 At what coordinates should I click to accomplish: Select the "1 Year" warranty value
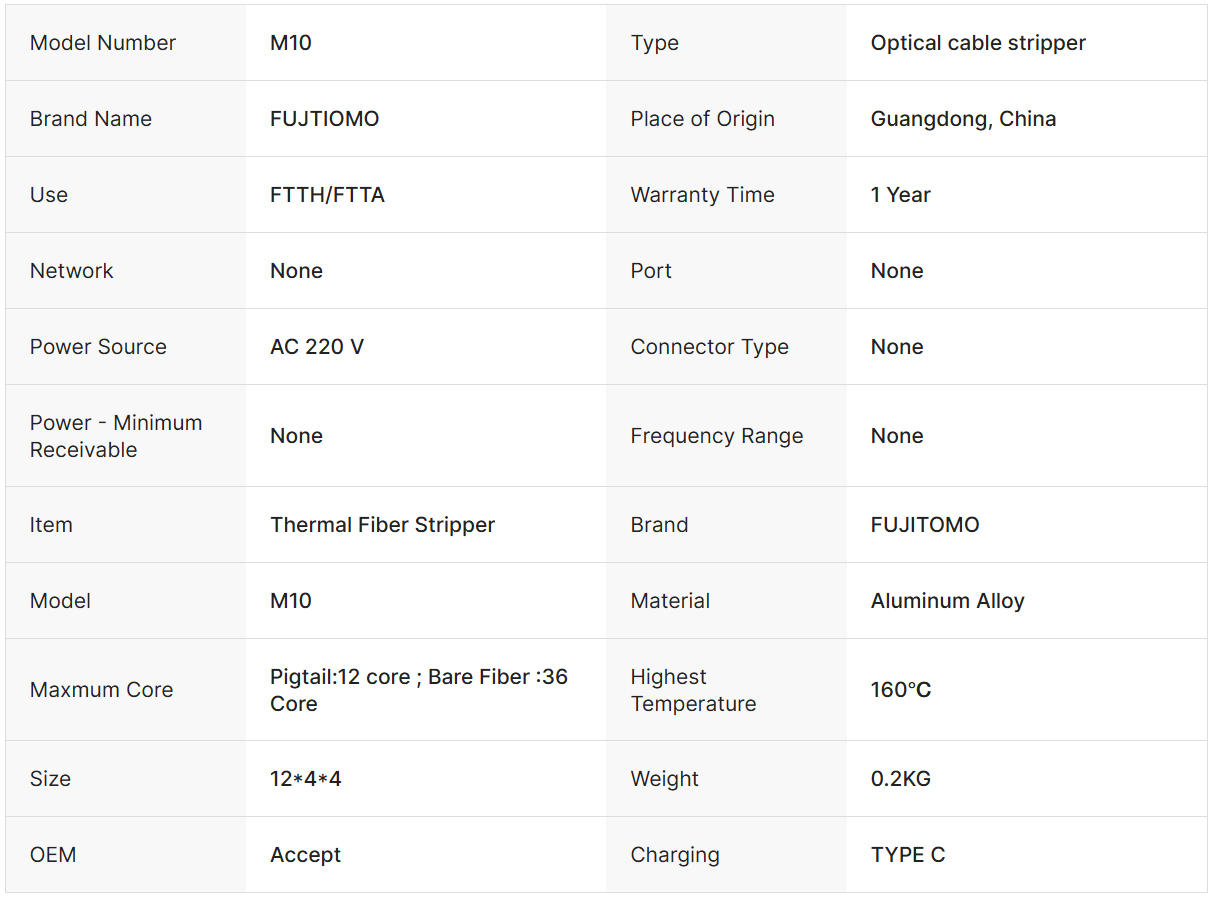pos(900,195)
